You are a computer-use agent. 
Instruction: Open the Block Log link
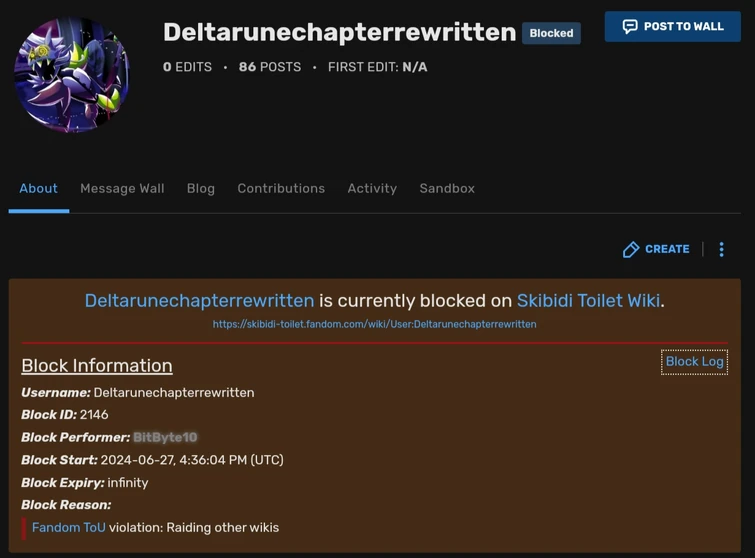(x=694, y=362)
